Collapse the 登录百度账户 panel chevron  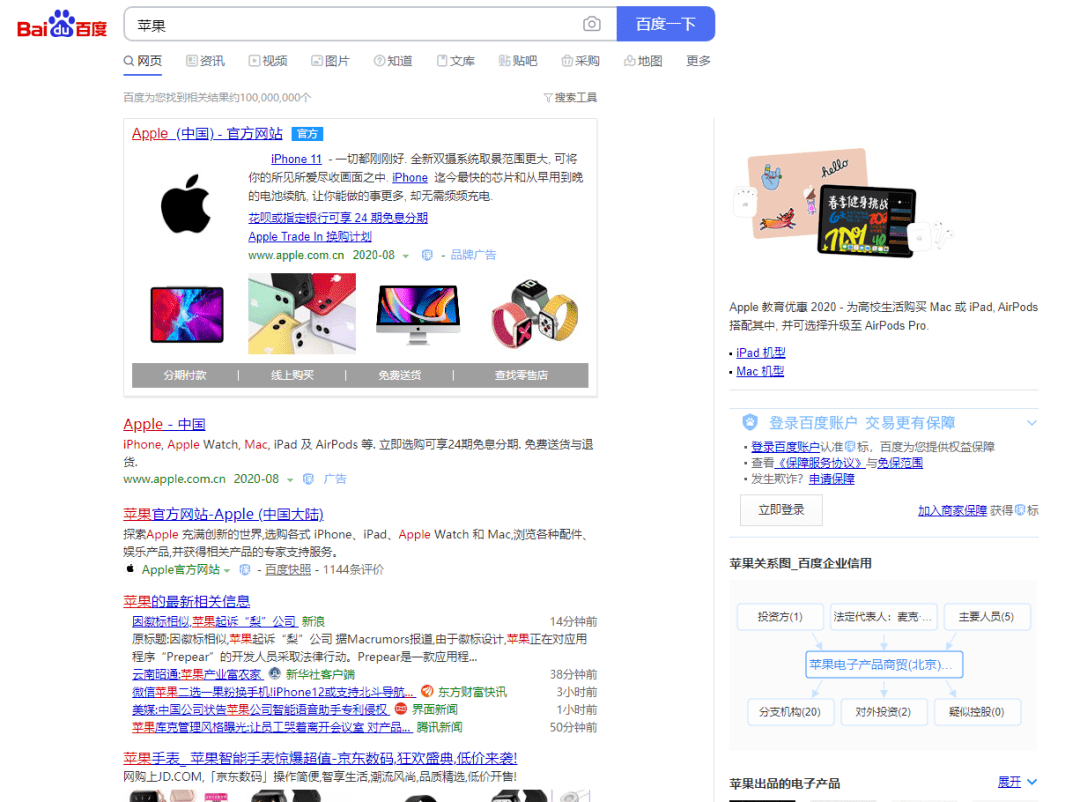[1031, 423]
